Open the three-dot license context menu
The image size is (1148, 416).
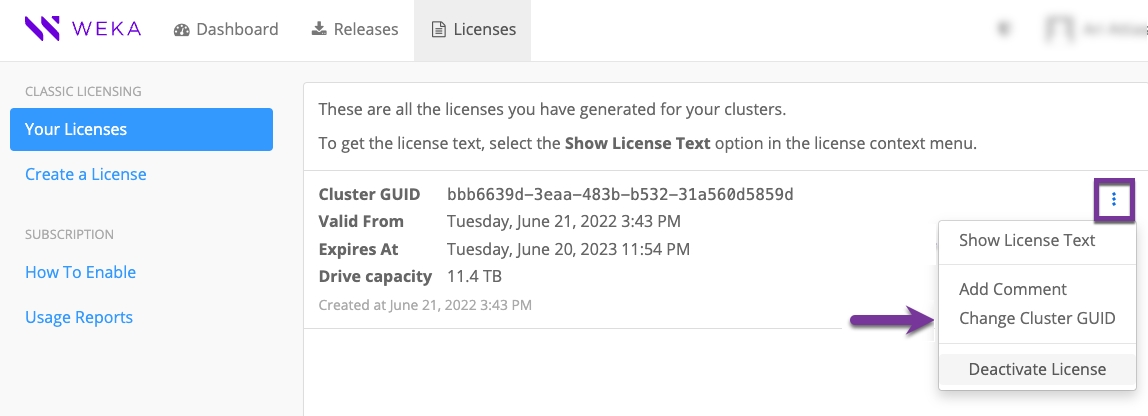[x=1114, y=199]
